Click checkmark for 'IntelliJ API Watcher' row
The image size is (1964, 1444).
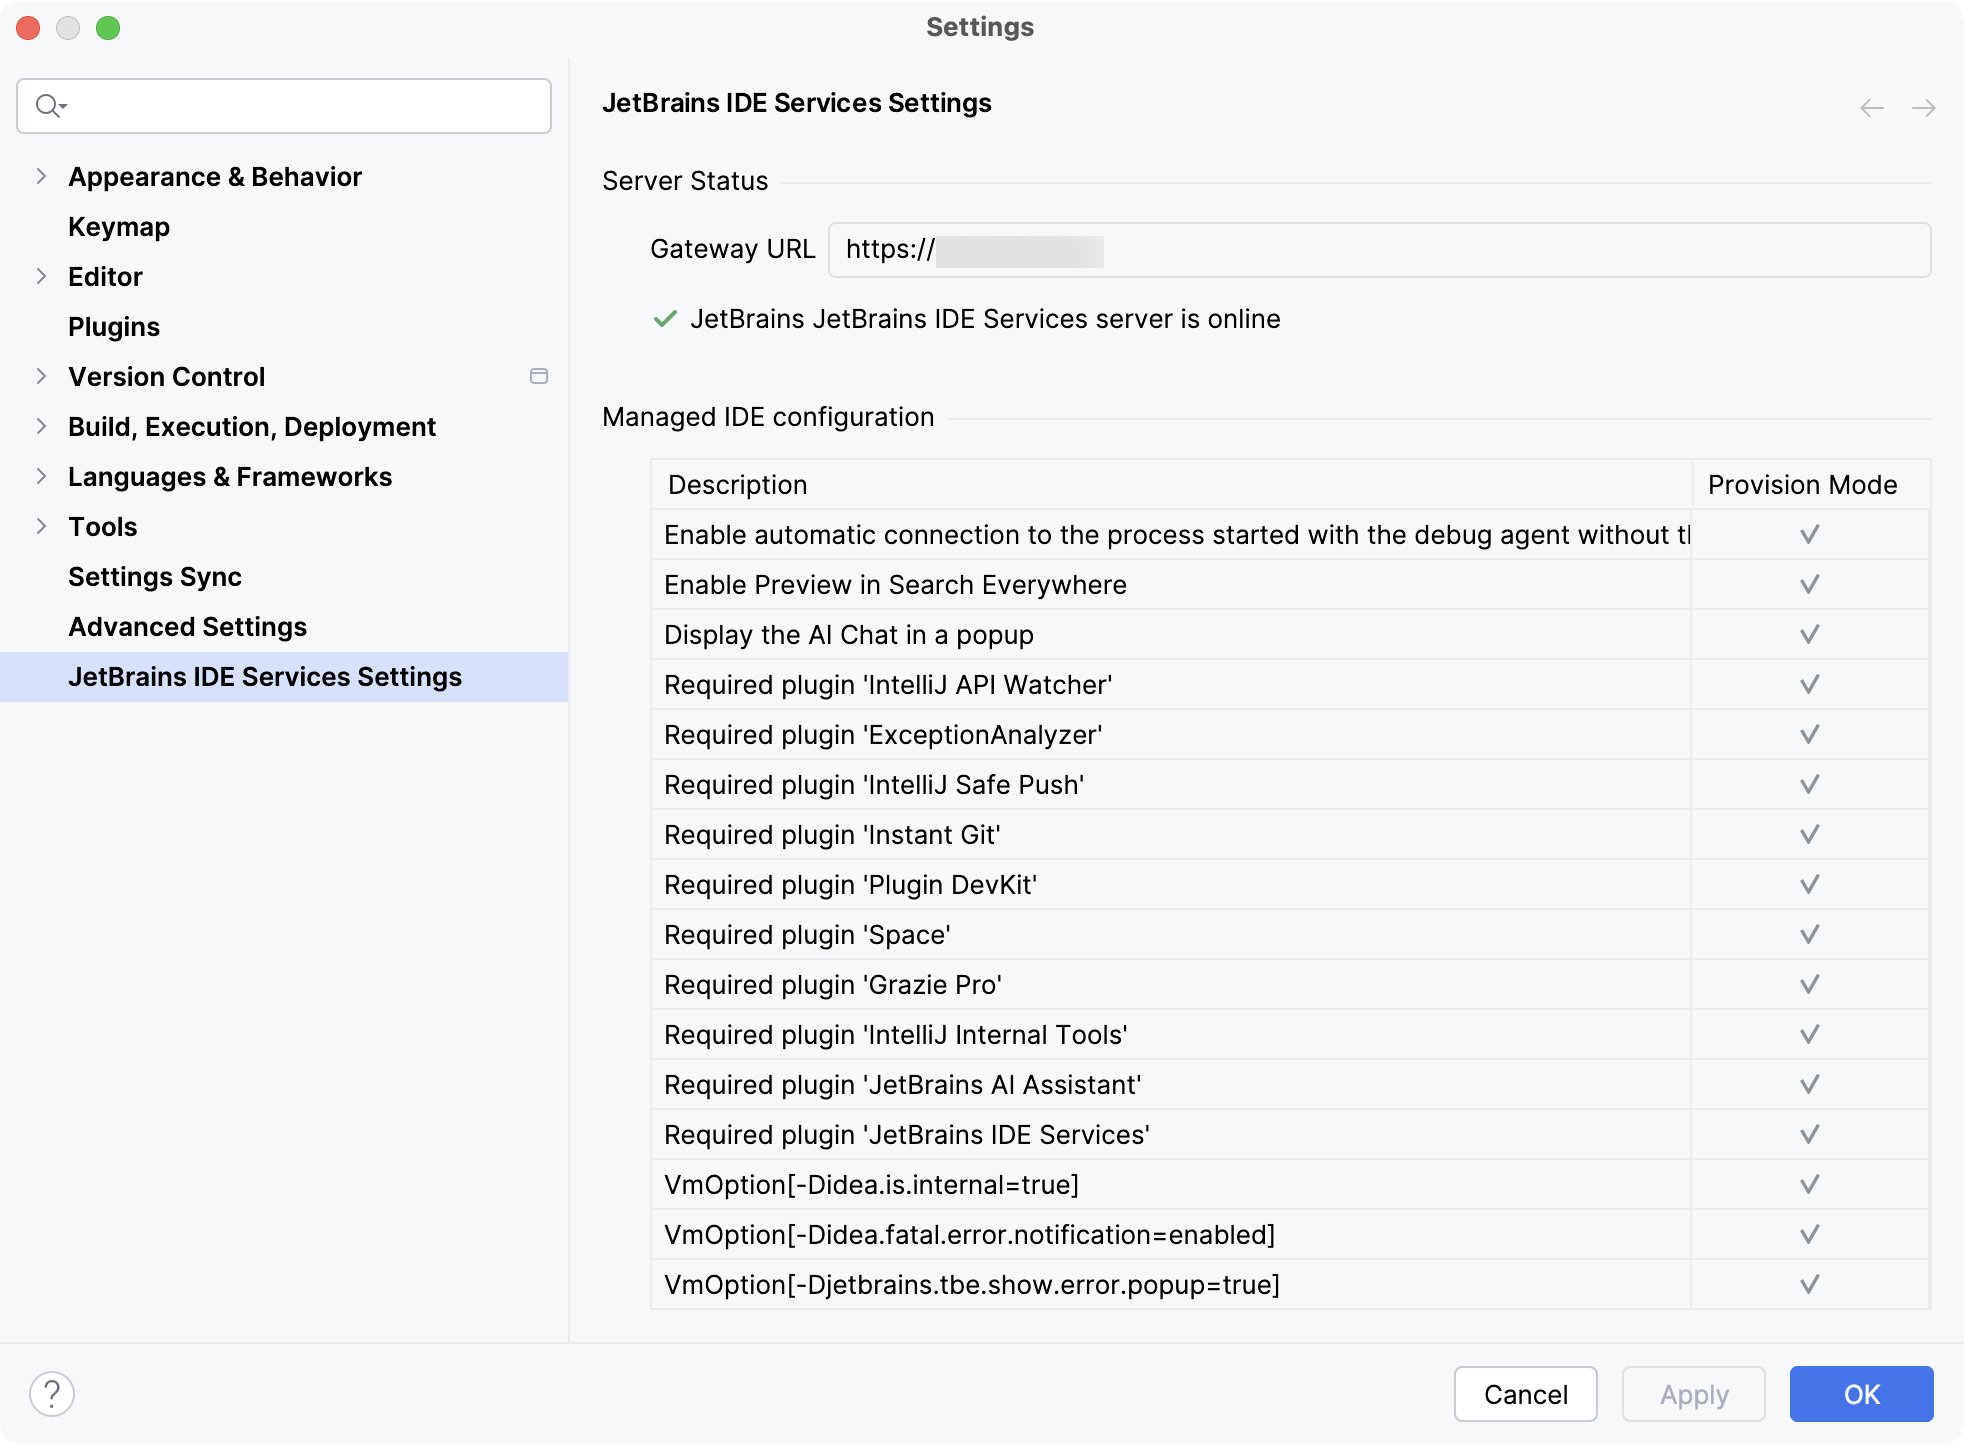click(x=1809, y=684)
